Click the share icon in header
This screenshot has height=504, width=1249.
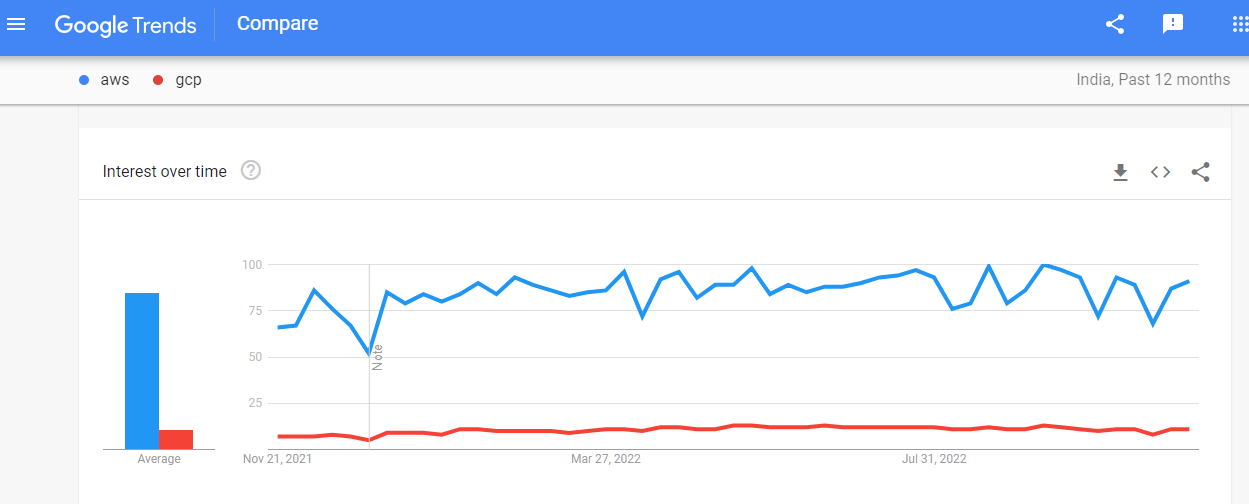1115,25
